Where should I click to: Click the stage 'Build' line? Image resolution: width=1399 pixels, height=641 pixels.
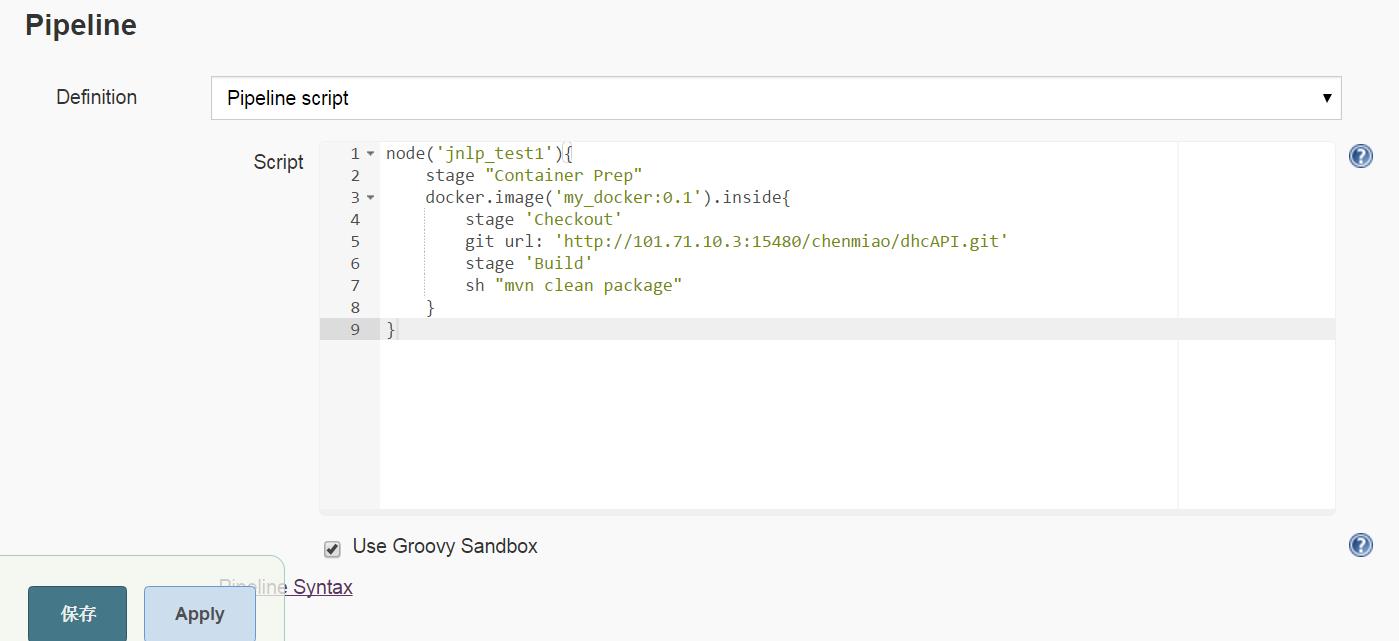tap(529, 264)
